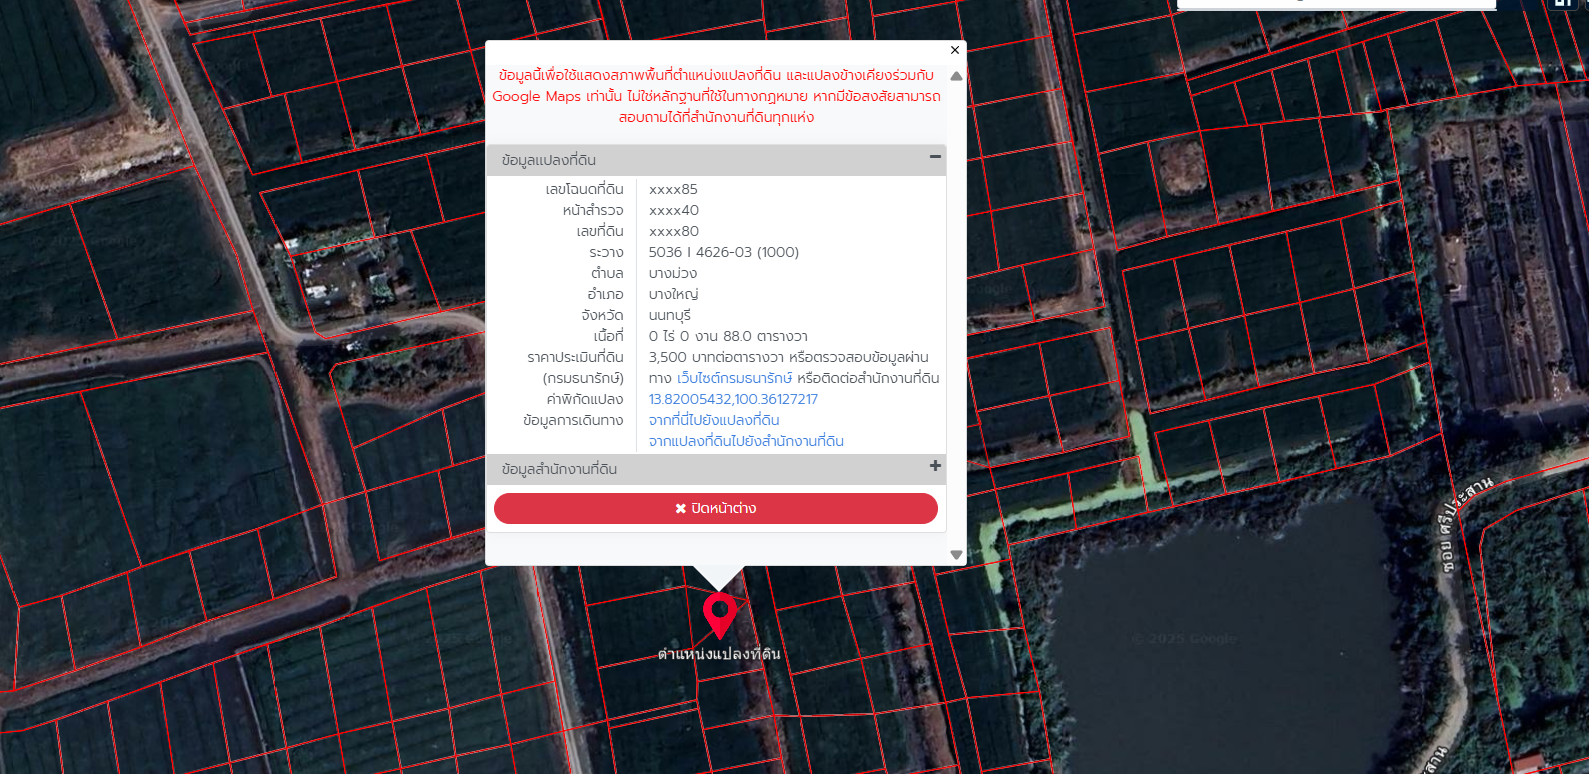The image size is (1589, 774).
Task: Click the partially visible top-right map control icon
Action: (1562, 4)
